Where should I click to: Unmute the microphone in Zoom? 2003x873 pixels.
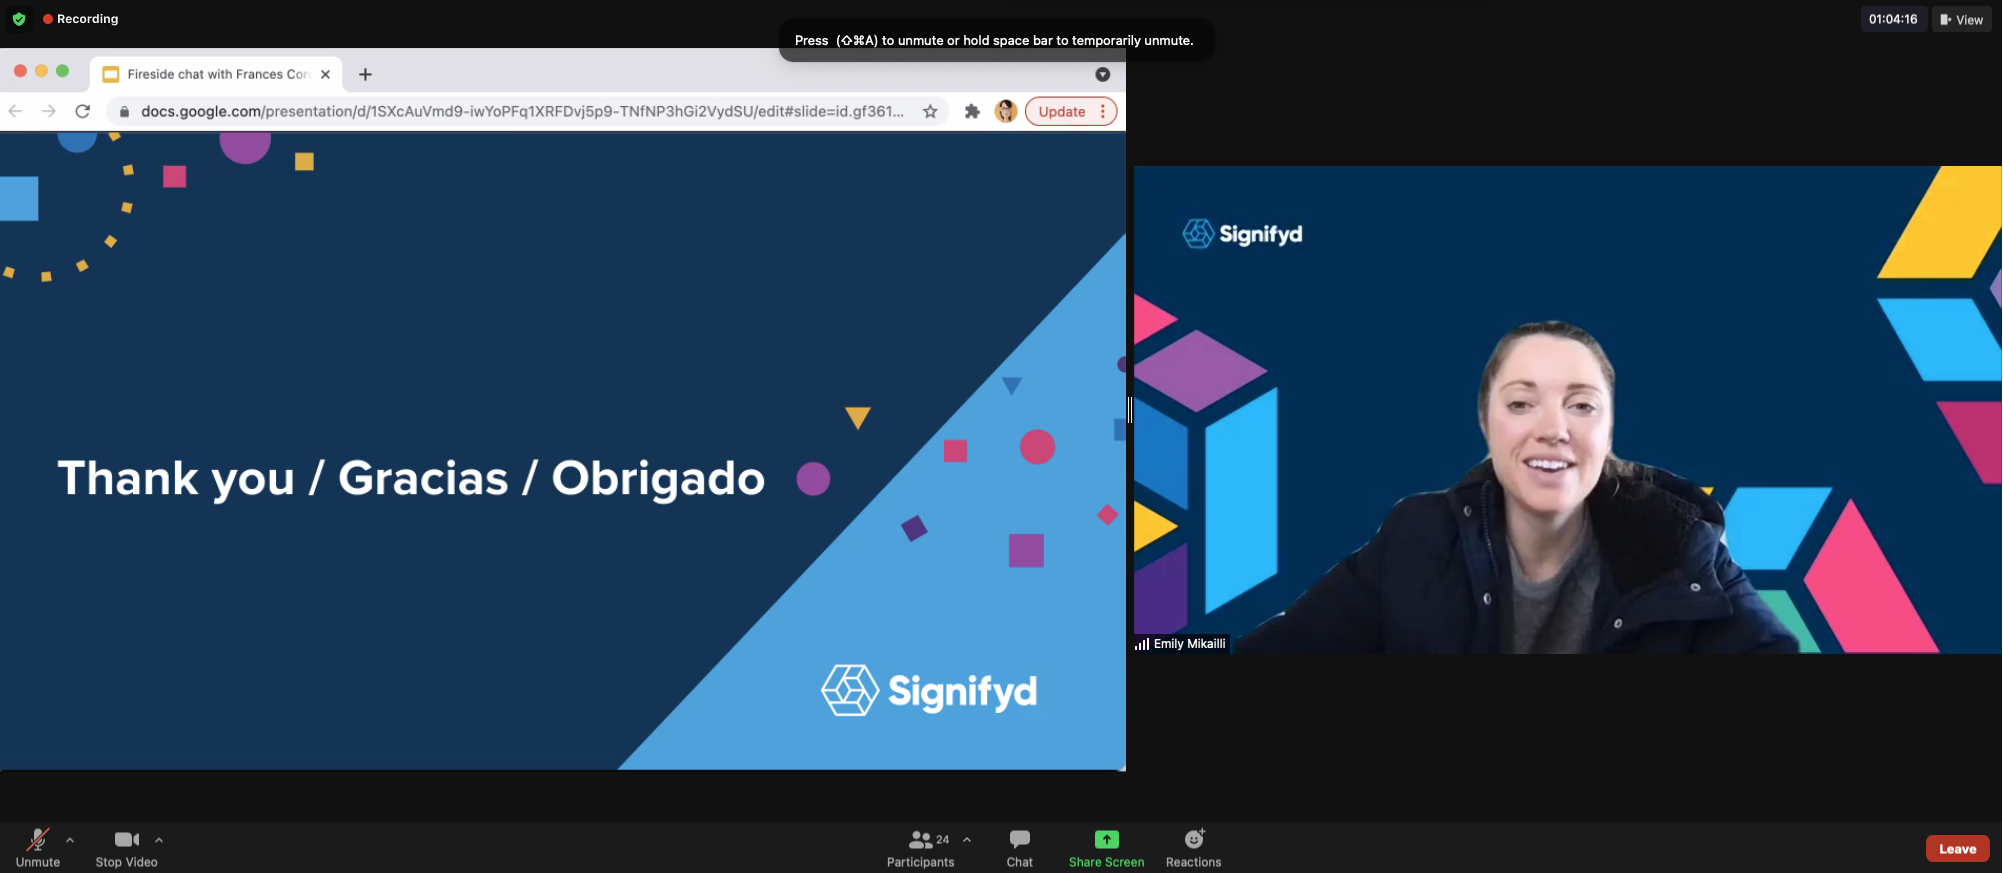point(38,846)
